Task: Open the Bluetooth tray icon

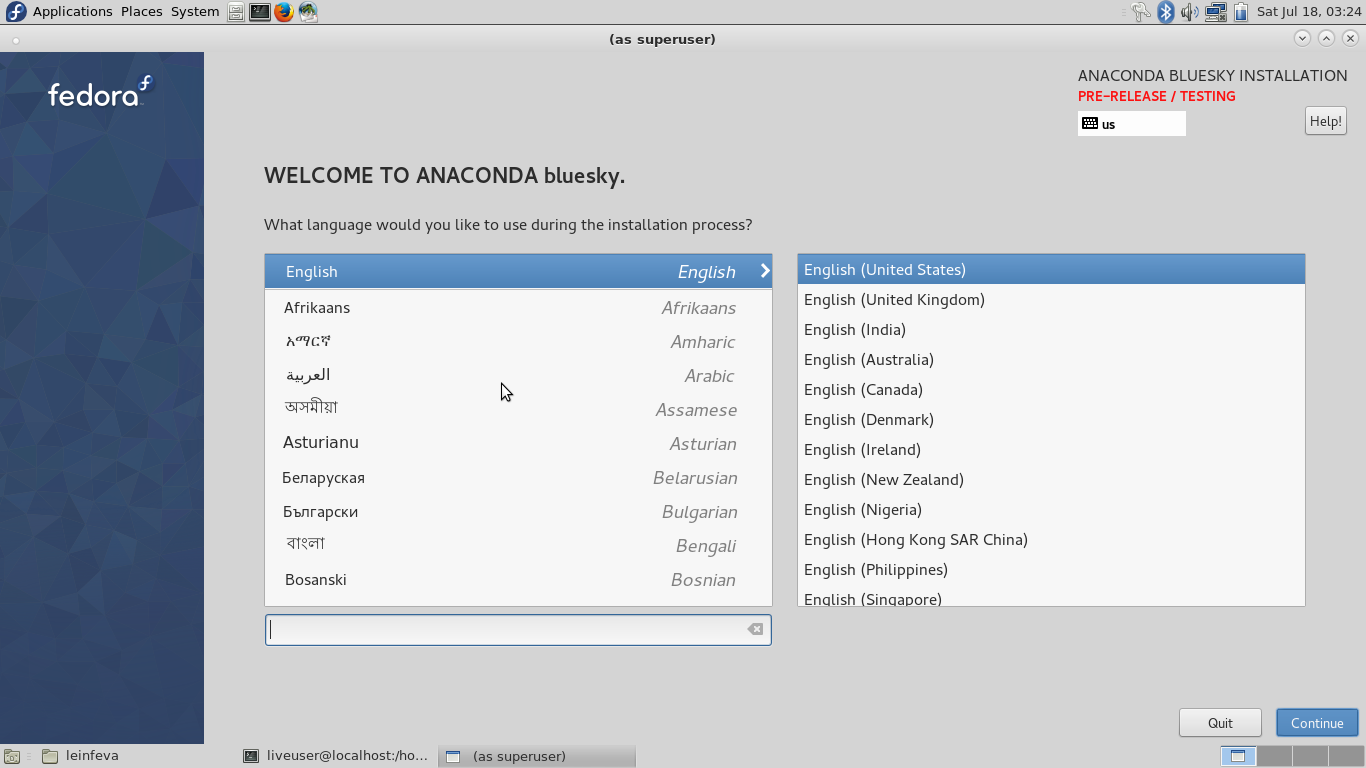Action: (1165, 12)
